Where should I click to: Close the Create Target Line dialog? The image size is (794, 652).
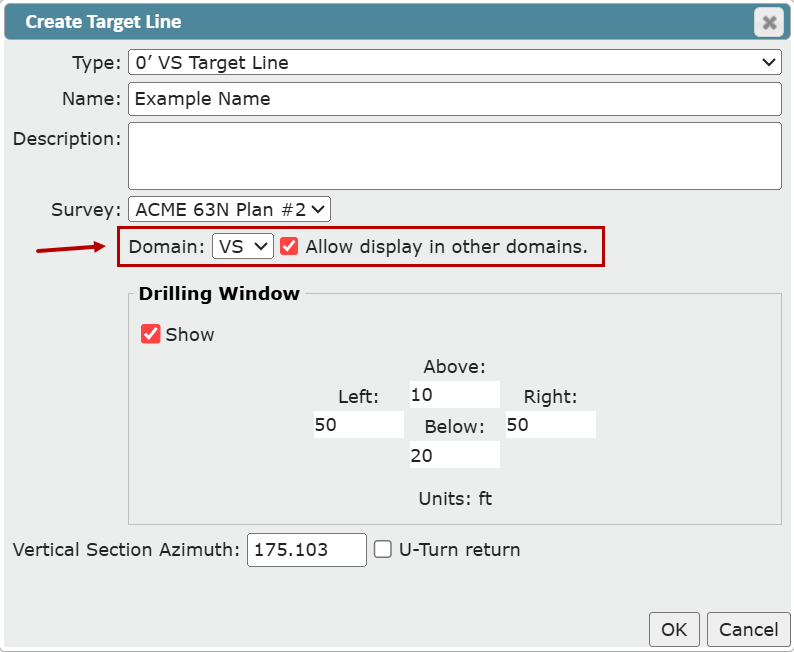[769, 22]
